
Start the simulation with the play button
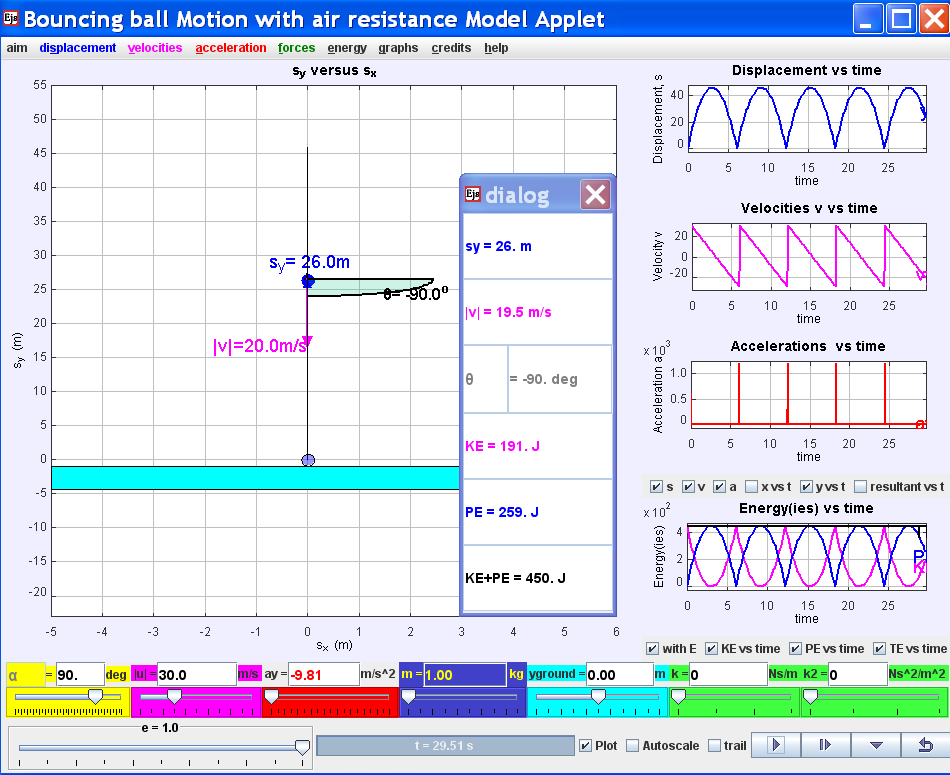(776, 745)
